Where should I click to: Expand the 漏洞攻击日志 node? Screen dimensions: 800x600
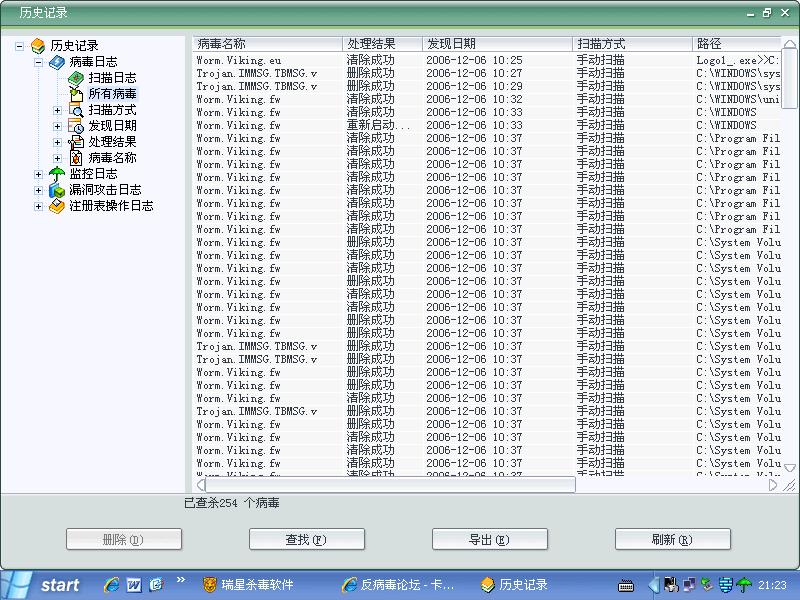click(x=38, y=190)
